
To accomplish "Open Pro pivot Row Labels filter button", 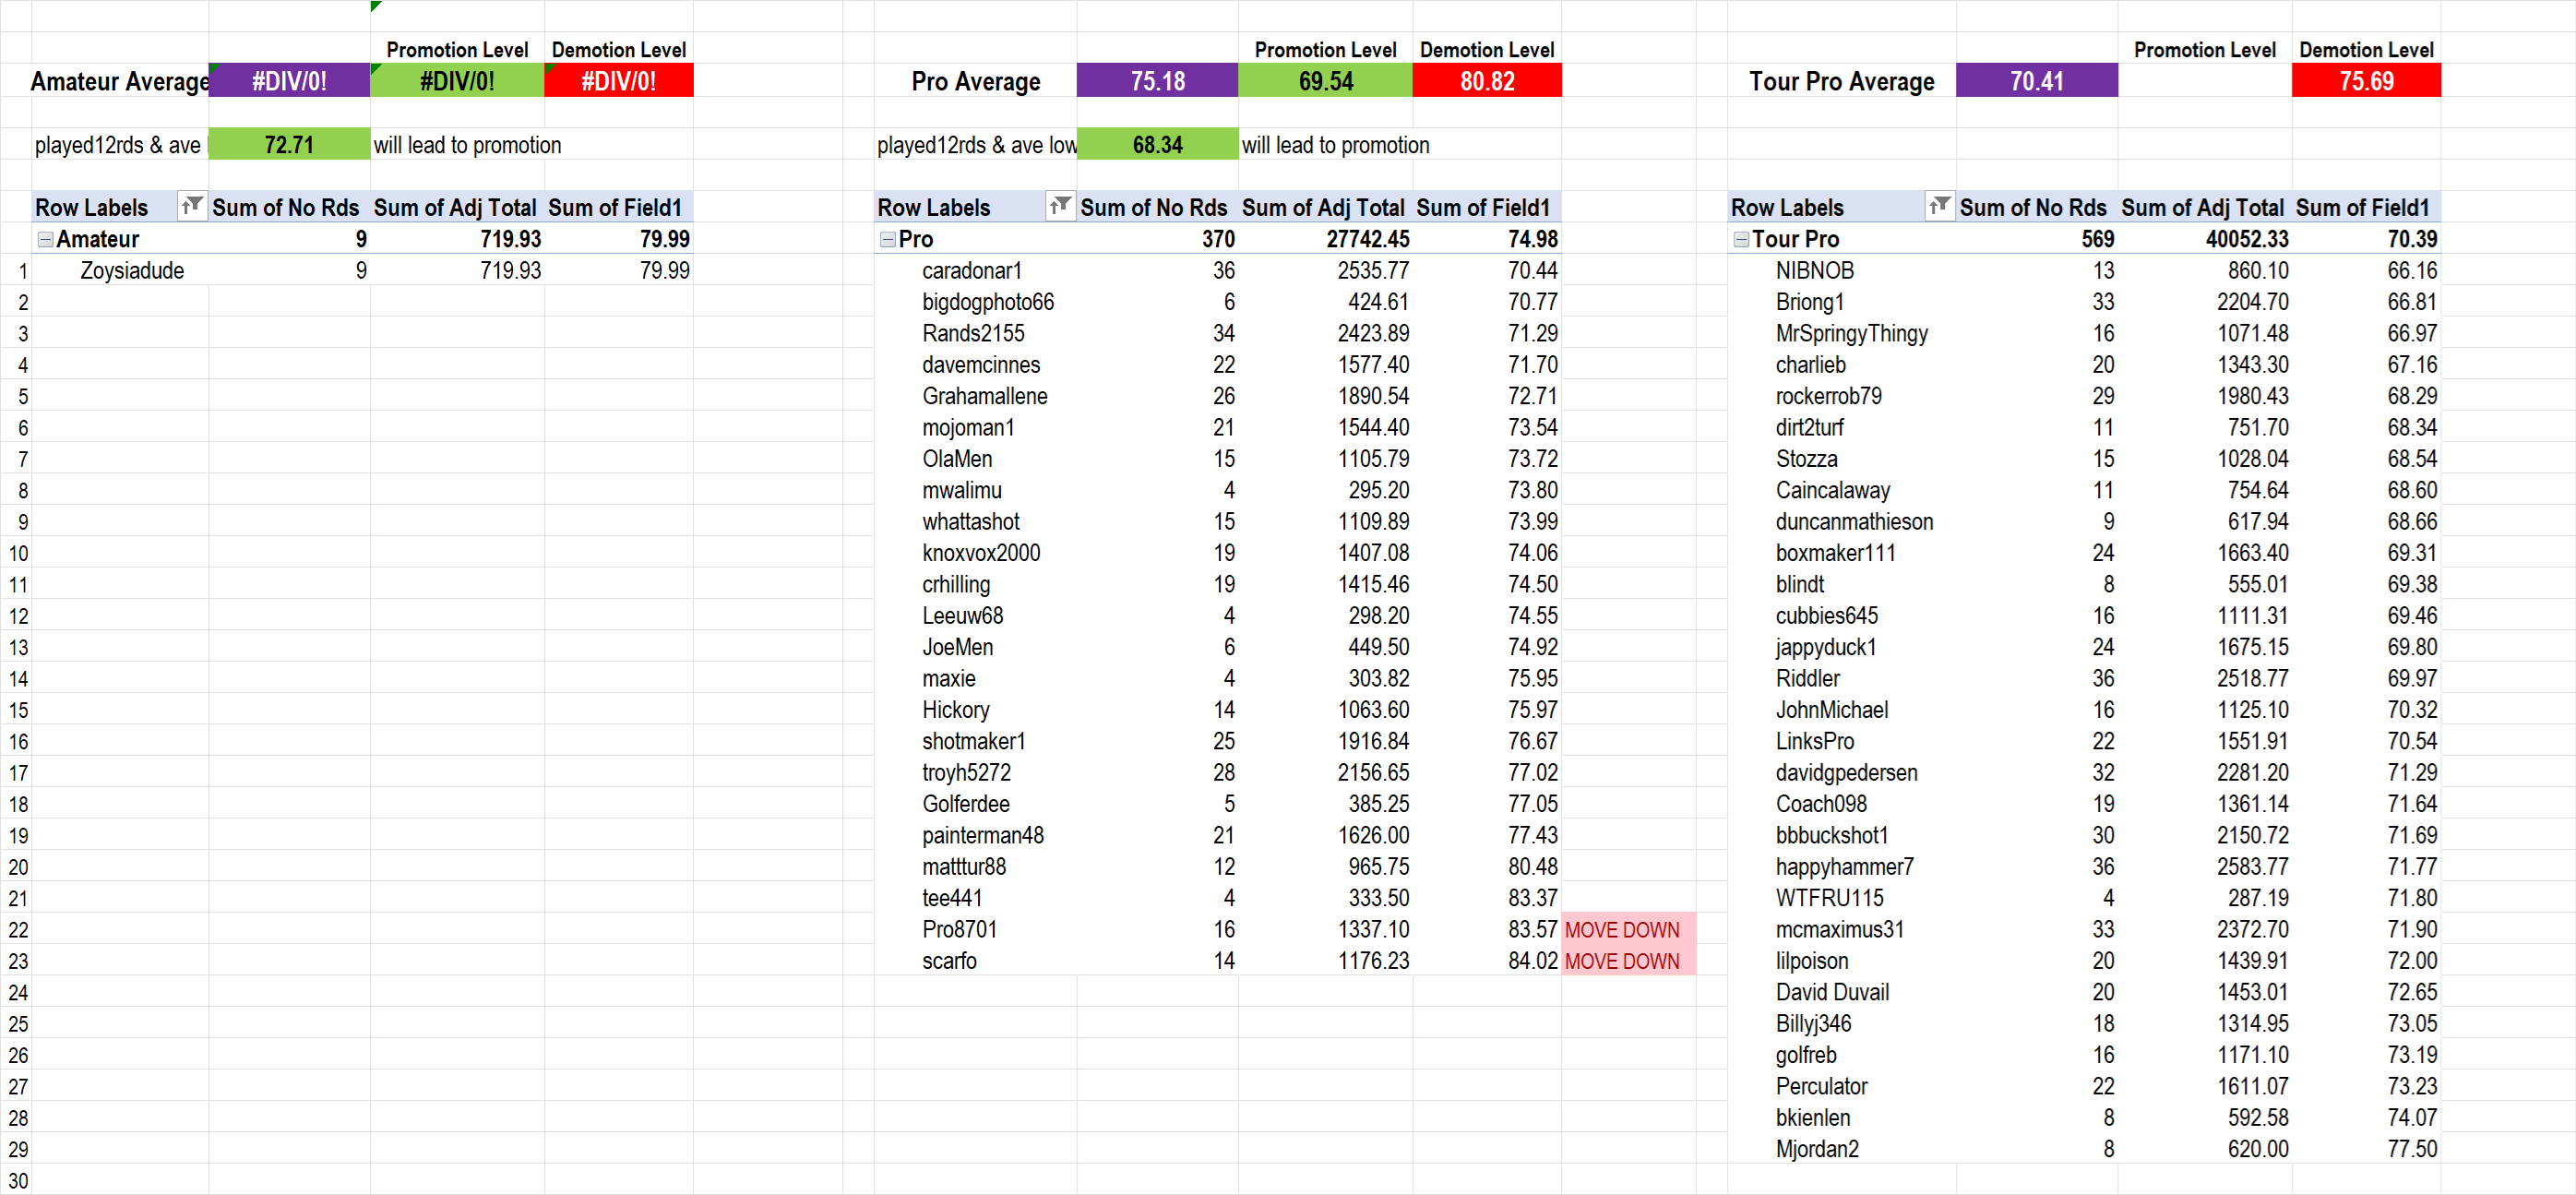I will pyautogui.click(x=1059, y=206).
